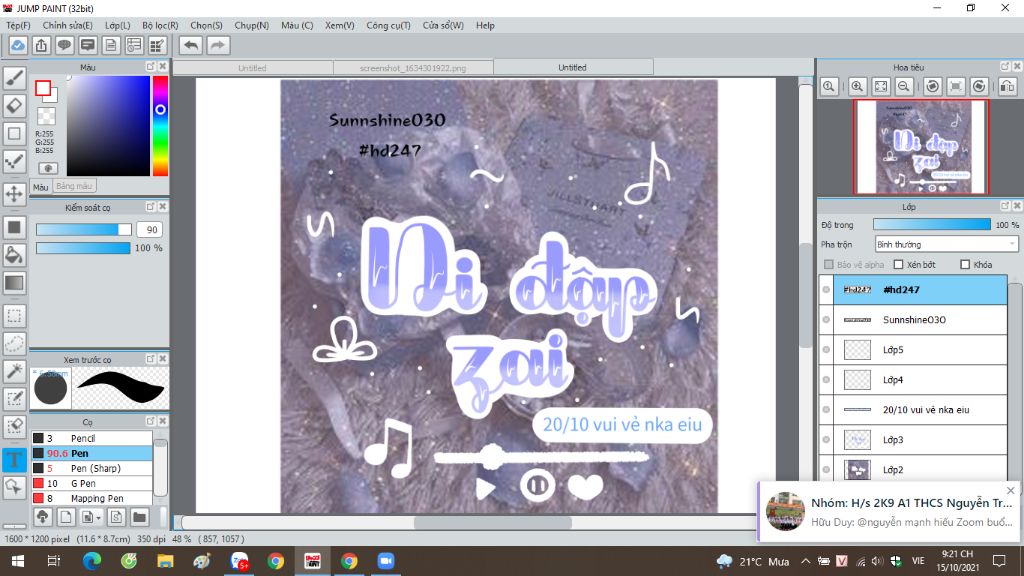This screenshot has height=576, width=1024.
Task: Choose the Bucket fill tool
Action: [x=14, y=255]
